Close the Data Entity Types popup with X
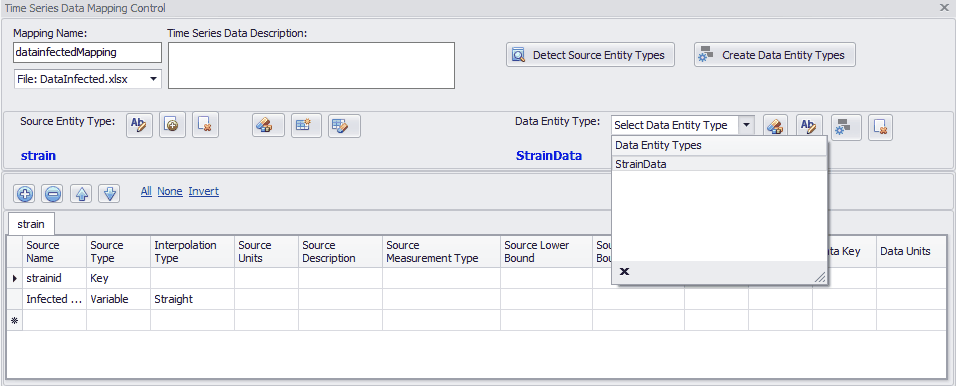The image size is (956, 386). point(624,271)
